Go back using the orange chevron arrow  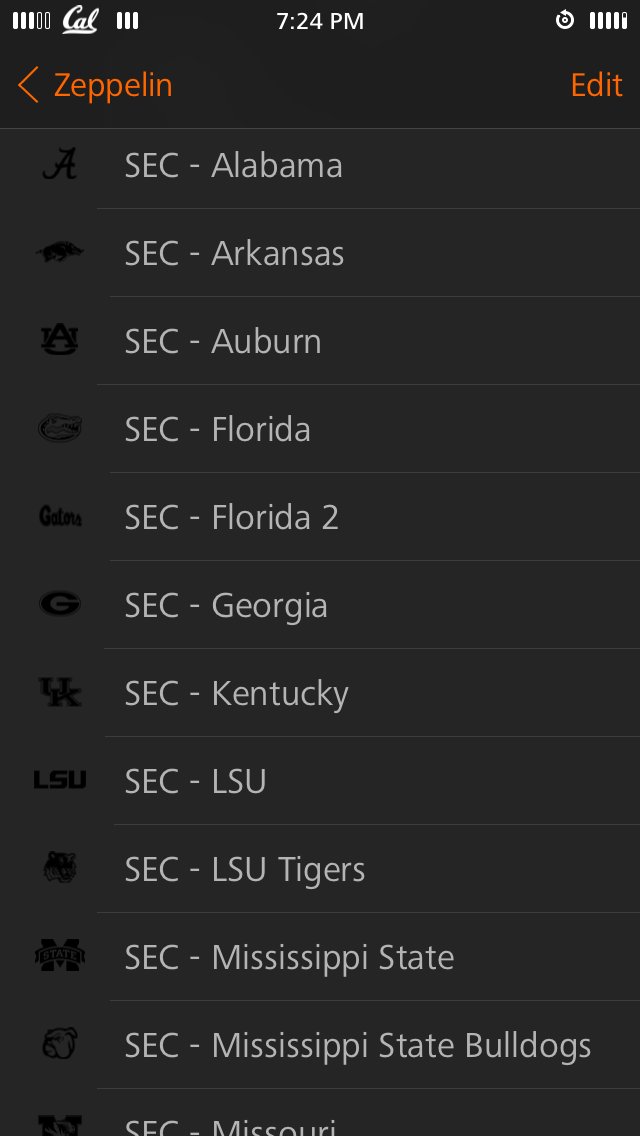click(28, 85)
